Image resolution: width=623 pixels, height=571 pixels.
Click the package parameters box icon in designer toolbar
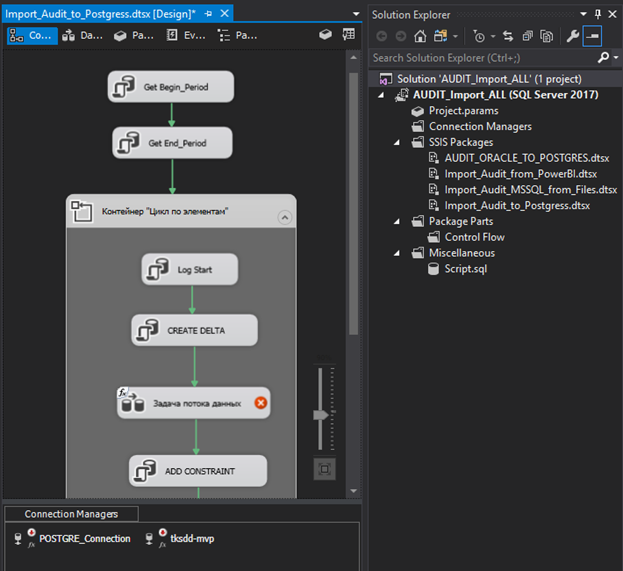[x=325, y=35]
